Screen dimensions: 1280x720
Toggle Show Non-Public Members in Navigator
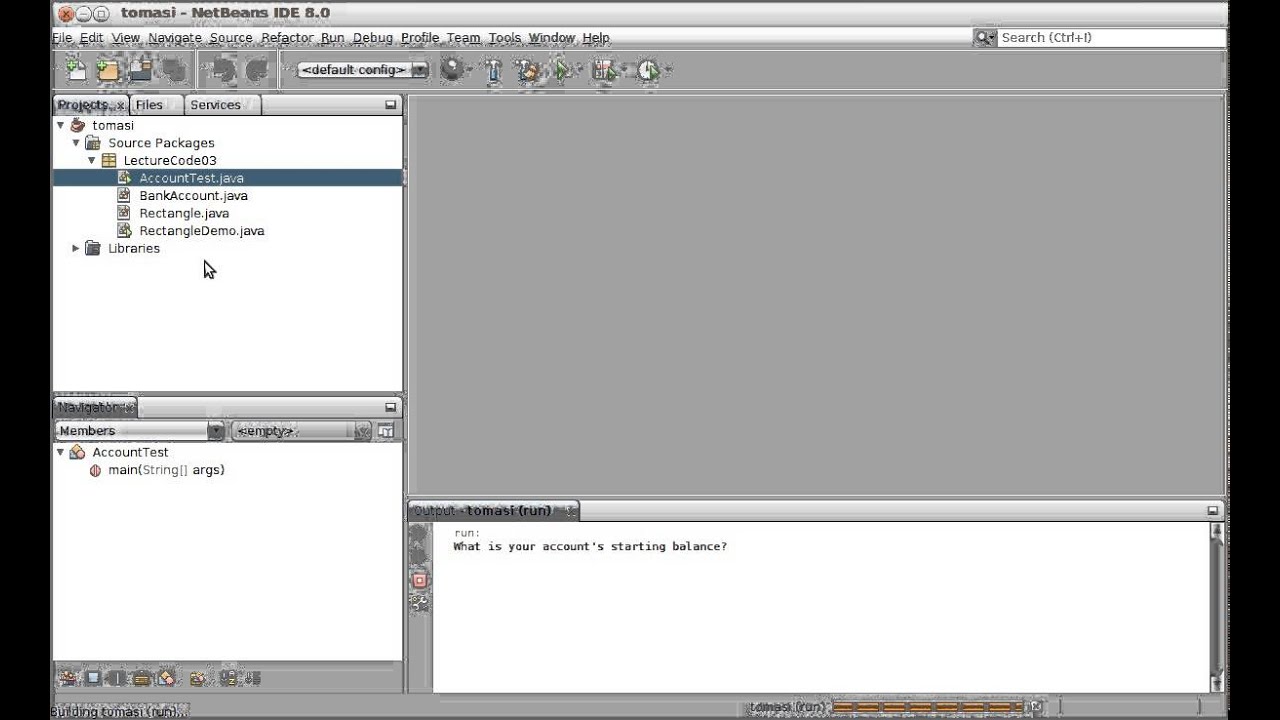141,678
